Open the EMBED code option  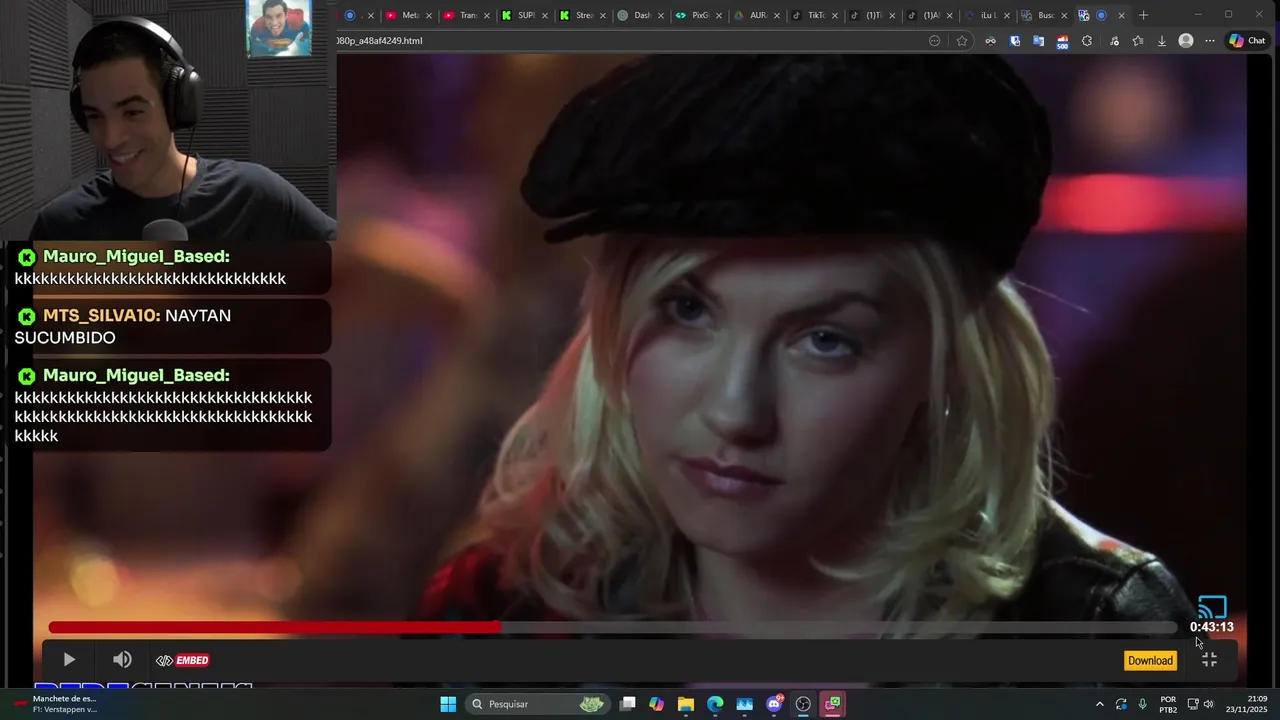coord(182,660)
